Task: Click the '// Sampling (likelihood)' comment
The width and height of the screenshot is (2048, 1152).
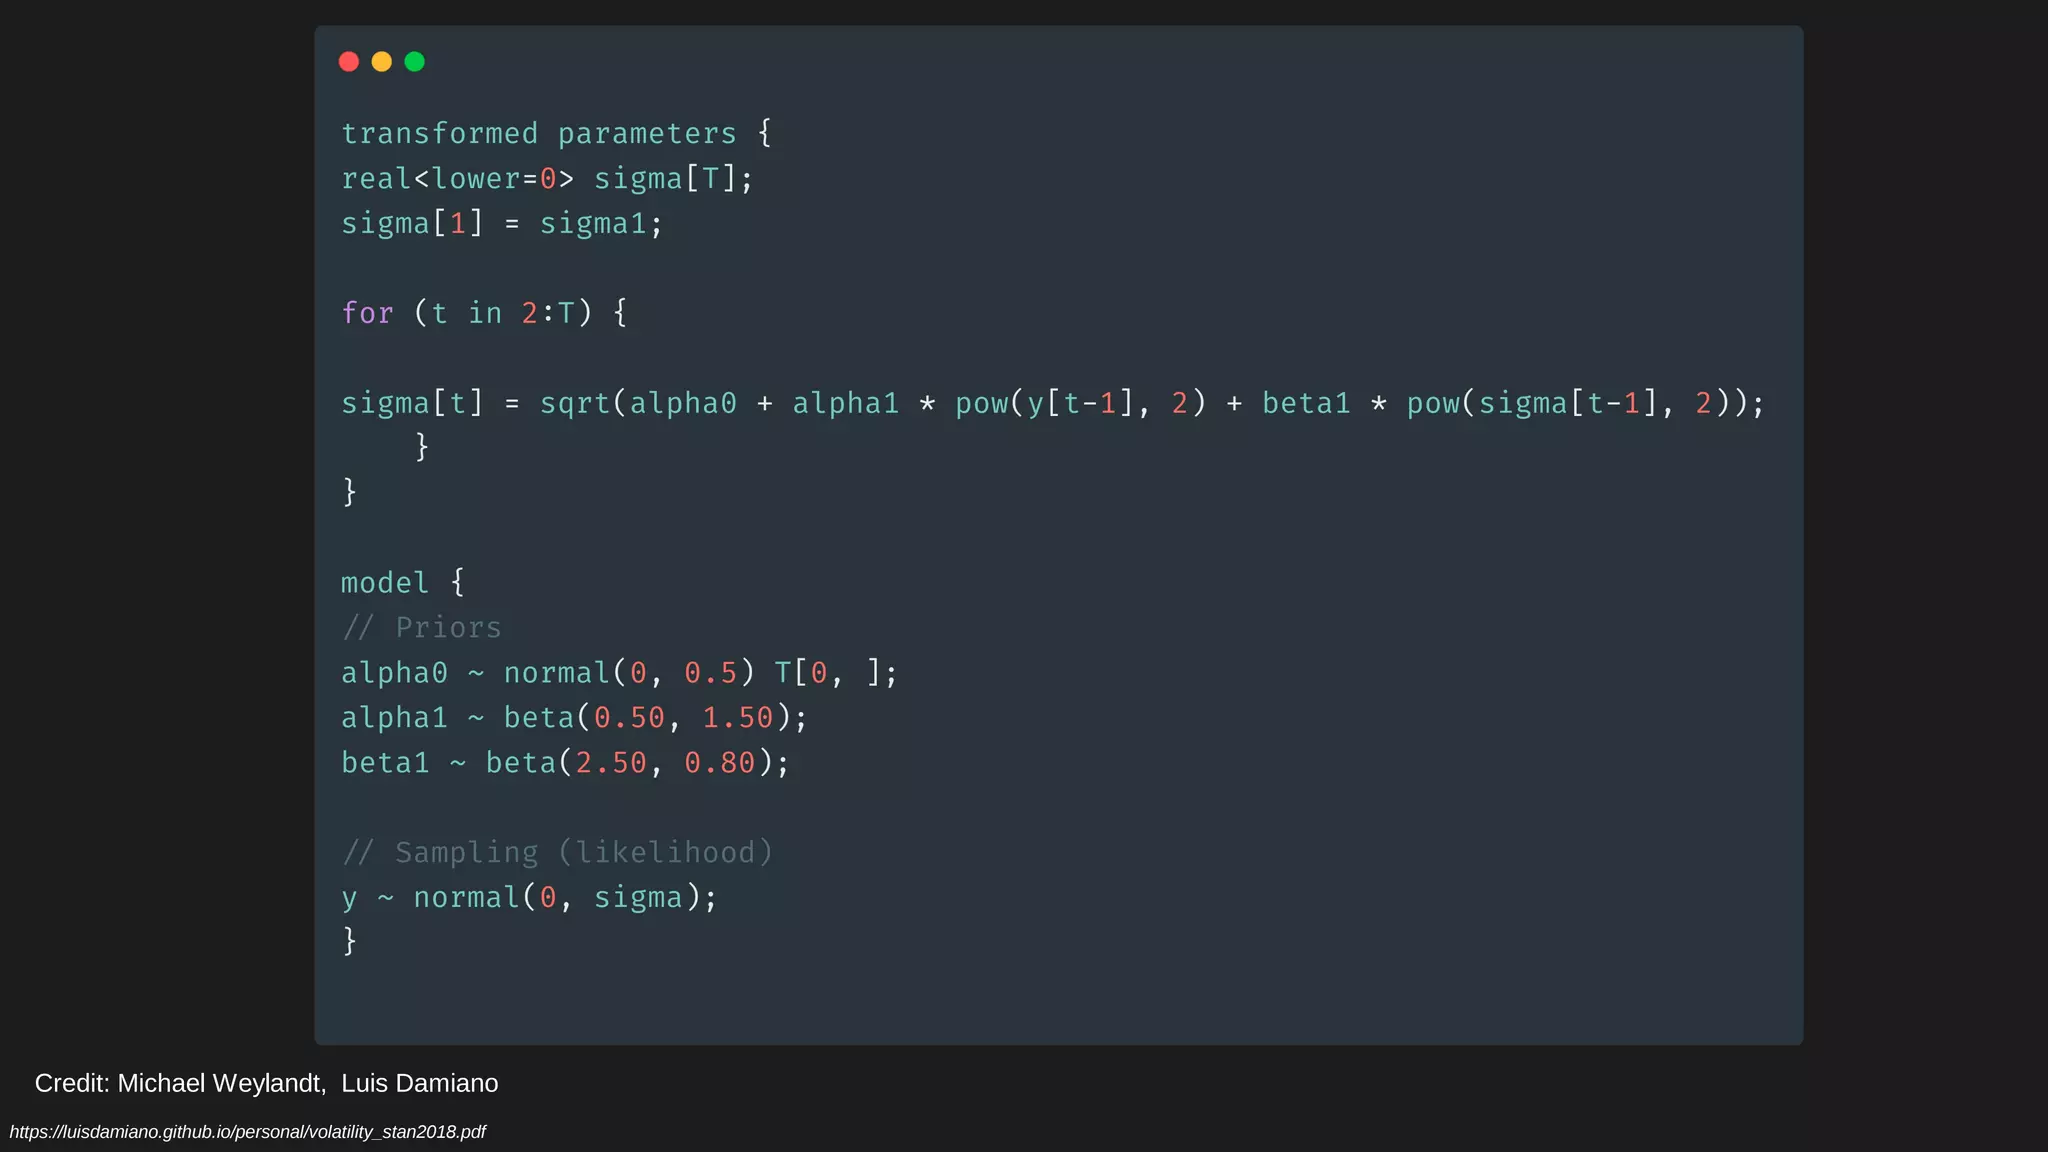Action: [558, 852]
